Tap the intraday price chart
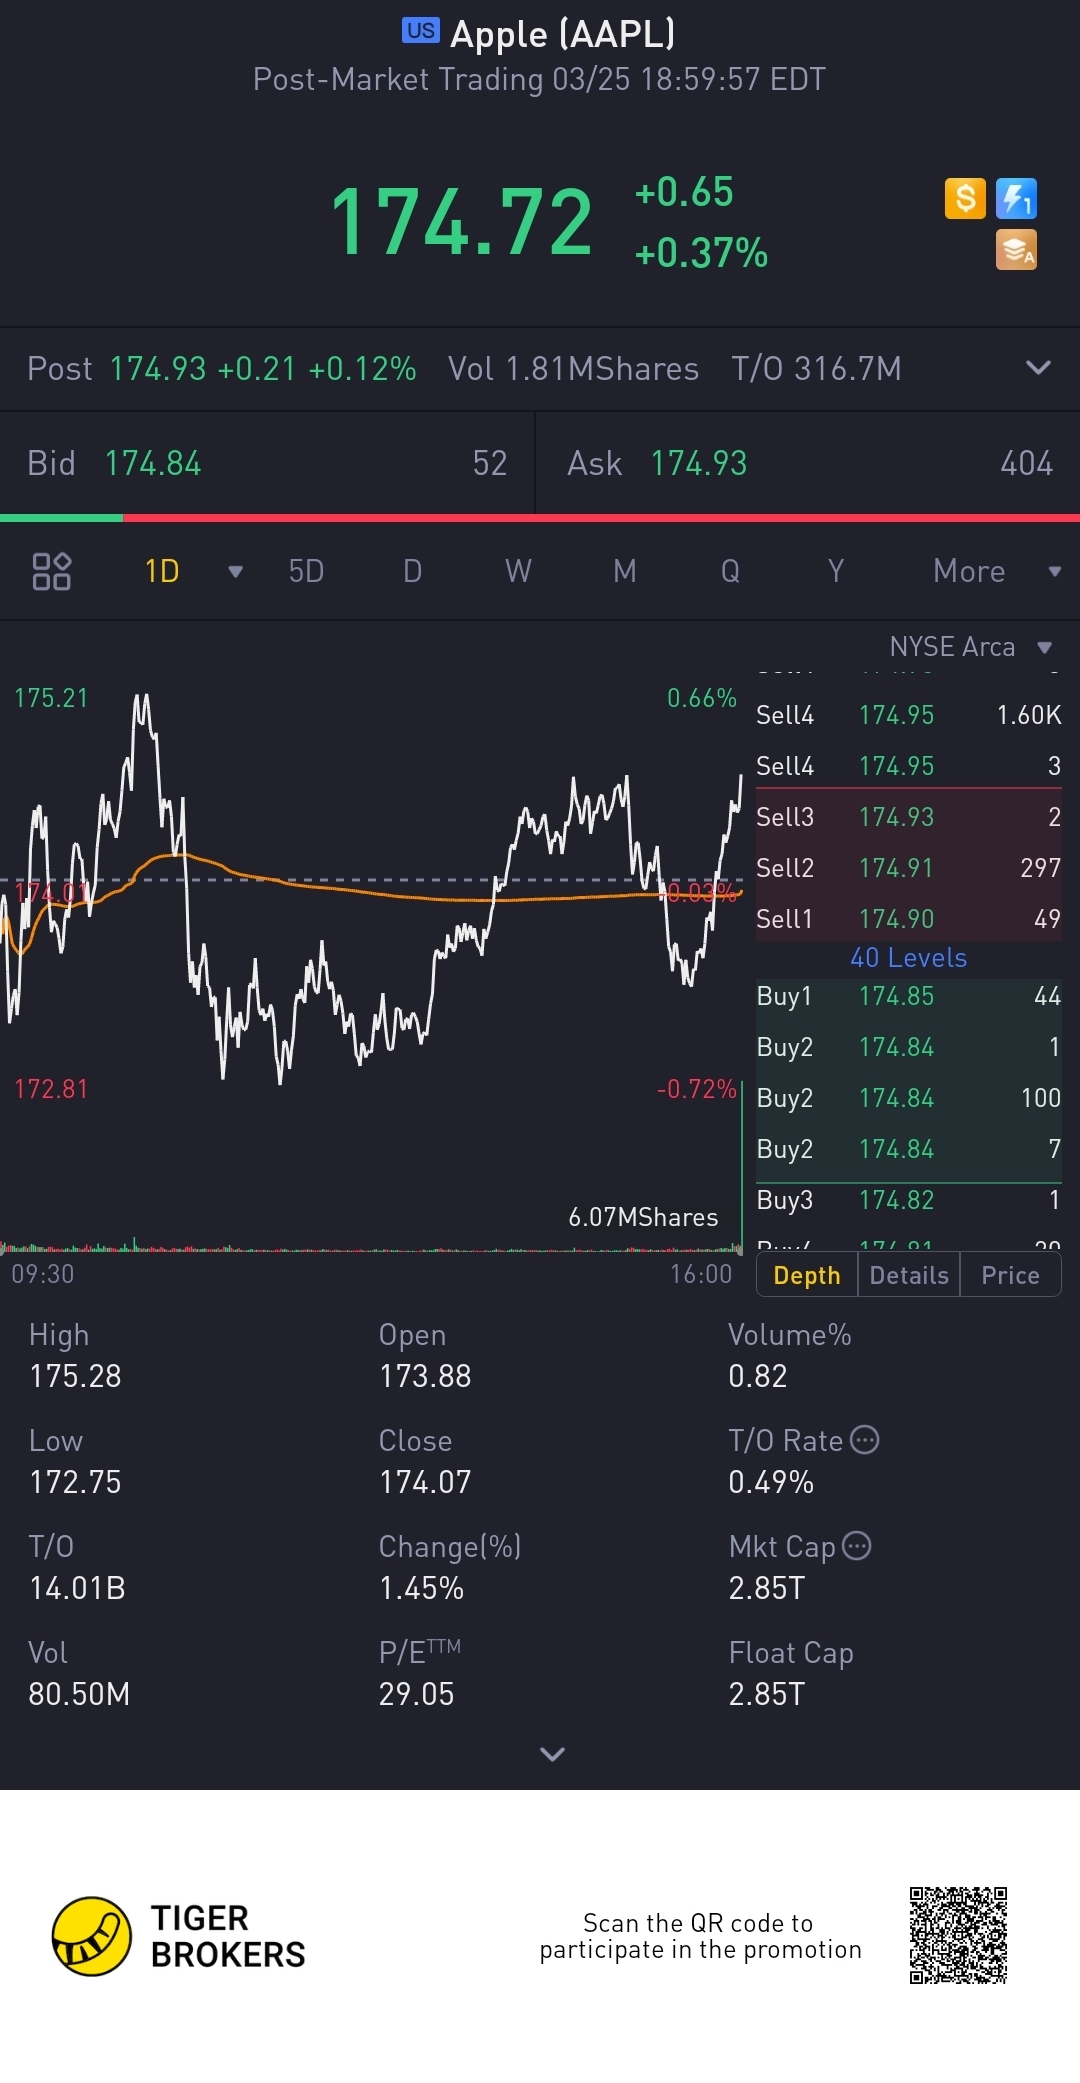The height and width of the screenshot is (2083, 1080). [371, 890]
